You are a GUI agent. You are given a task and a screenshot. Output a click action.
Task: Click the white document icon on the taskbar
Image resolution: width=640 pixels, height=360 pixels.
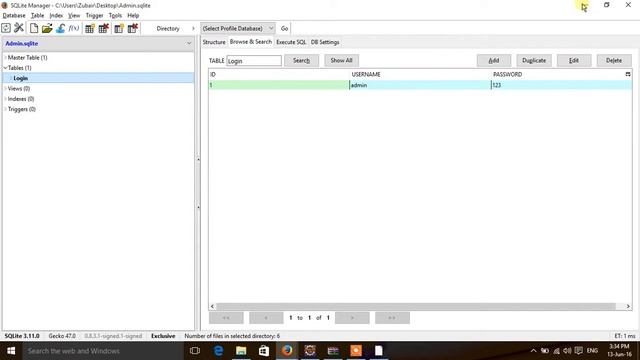[x=379, y=351]
